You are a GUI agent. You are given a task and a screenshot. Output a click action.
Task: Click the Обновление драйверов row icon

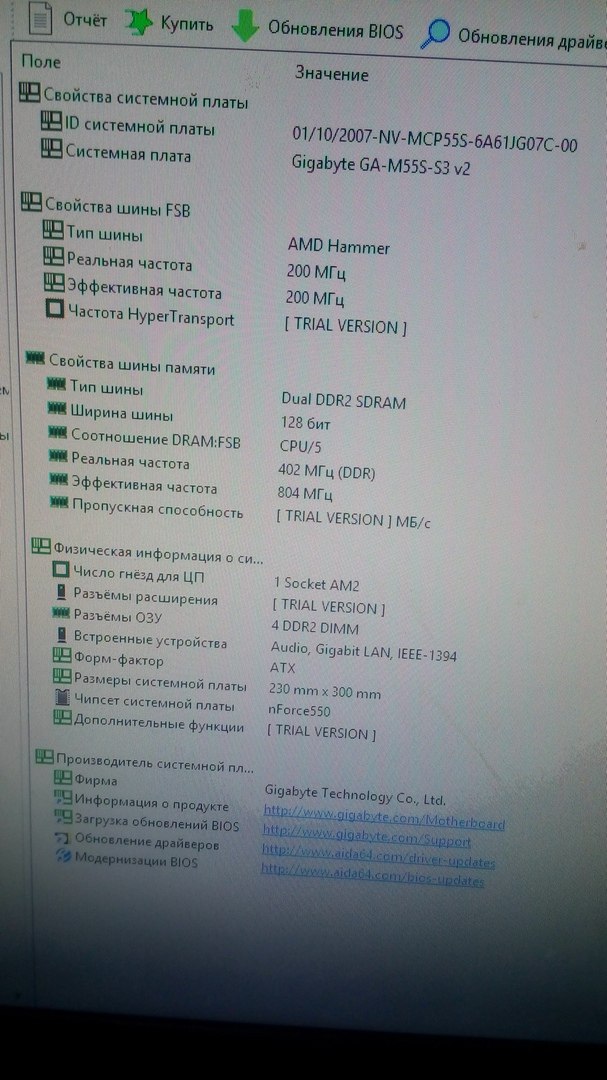pos(63,838)
